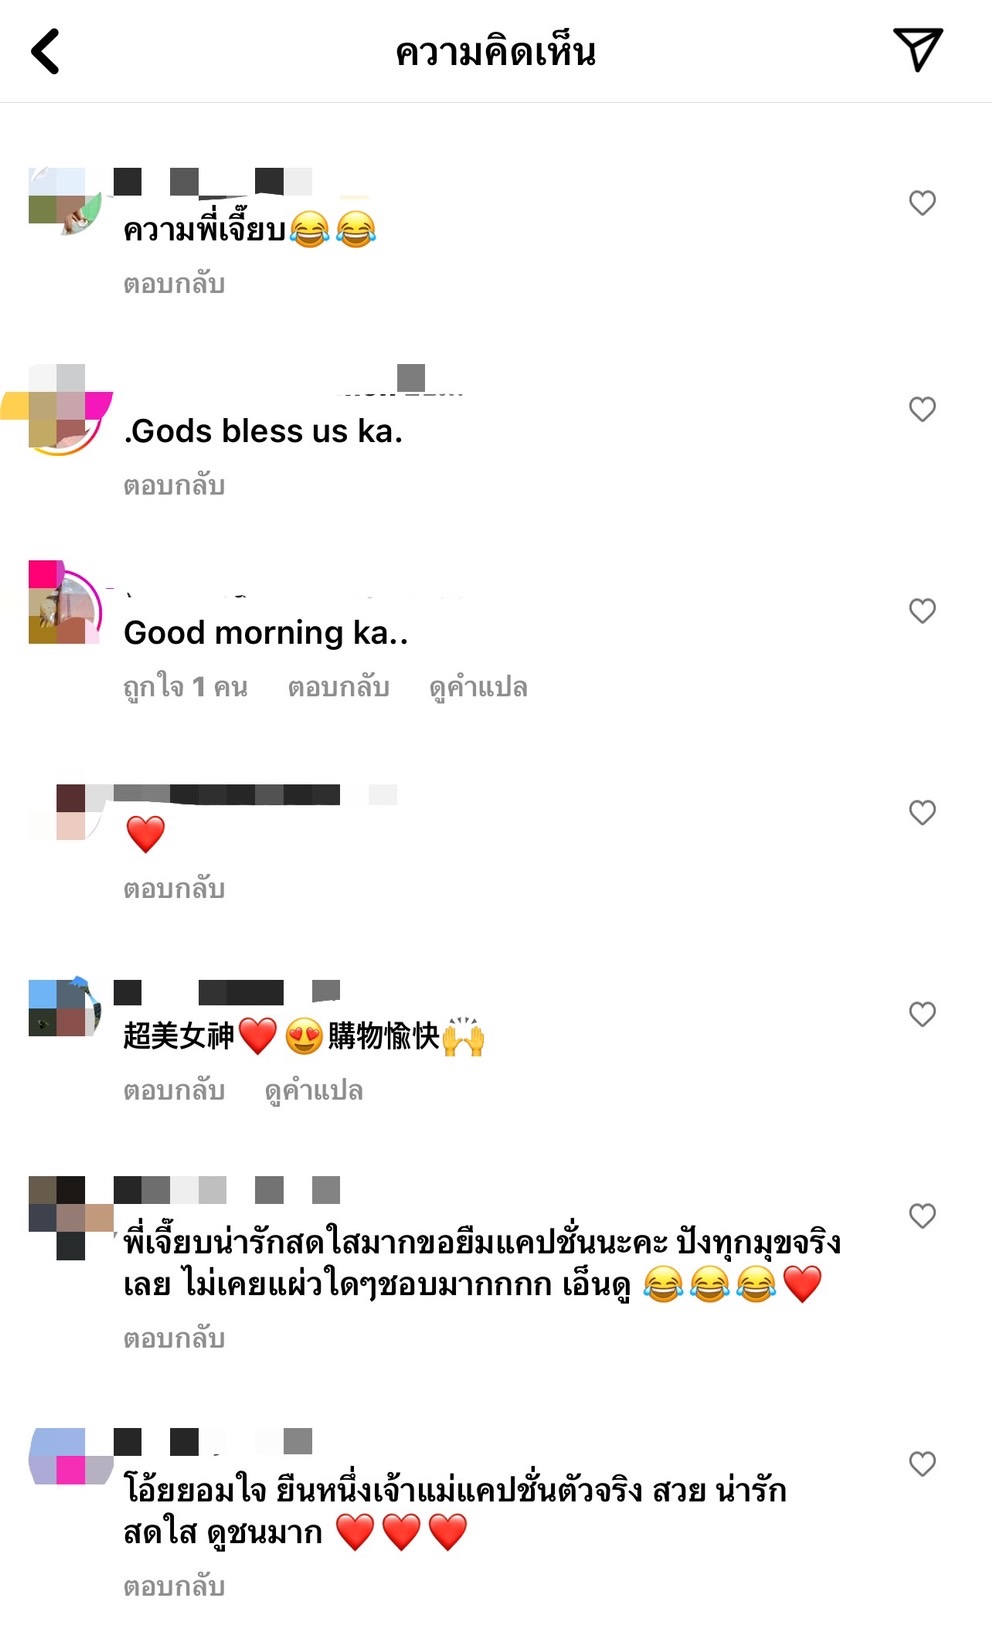The width and height of the screenshot is (992, 1652).
Task: Reply to the 'โอ้ยยอมใจ' comment
Action: tap(174, 1586)
